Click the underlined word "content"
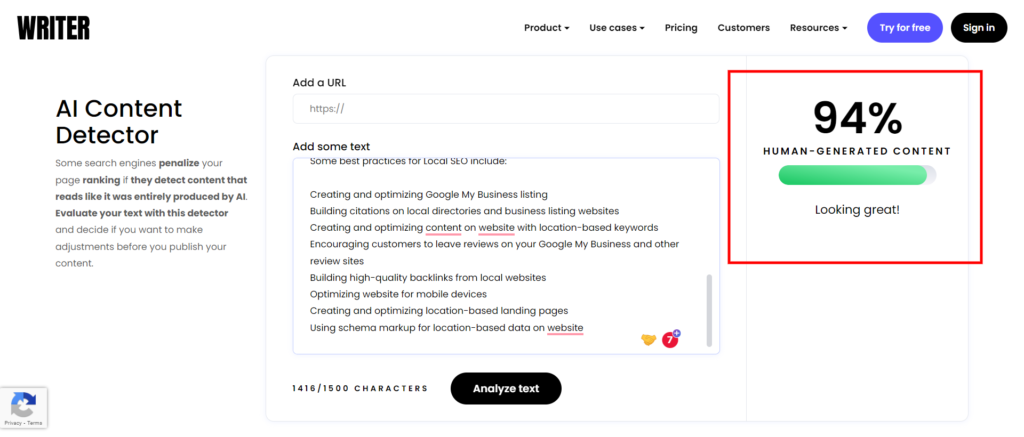The width and height of the screenshot is (1024, 437). click(x=443, y=227)
